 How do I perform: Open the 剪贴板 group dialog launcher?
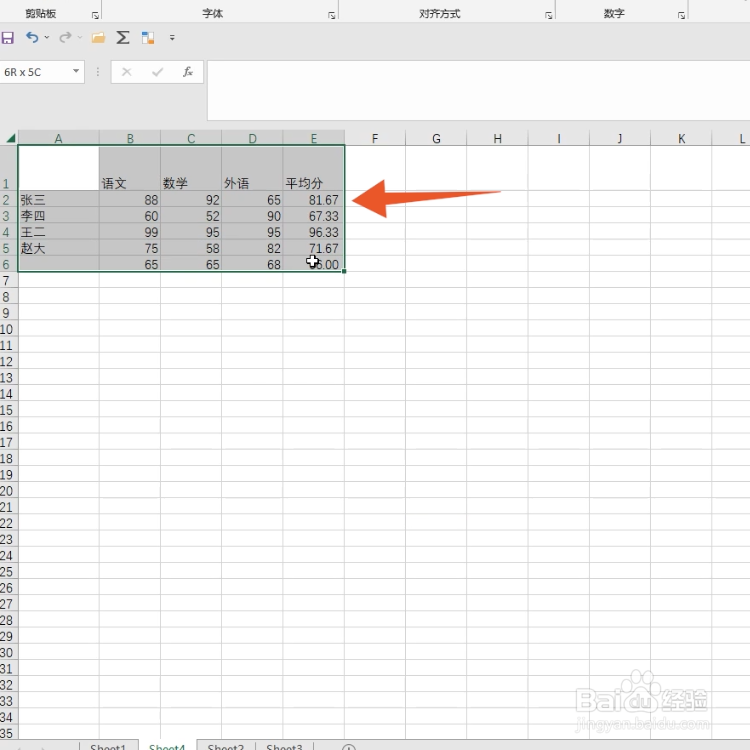coord(95,16)
